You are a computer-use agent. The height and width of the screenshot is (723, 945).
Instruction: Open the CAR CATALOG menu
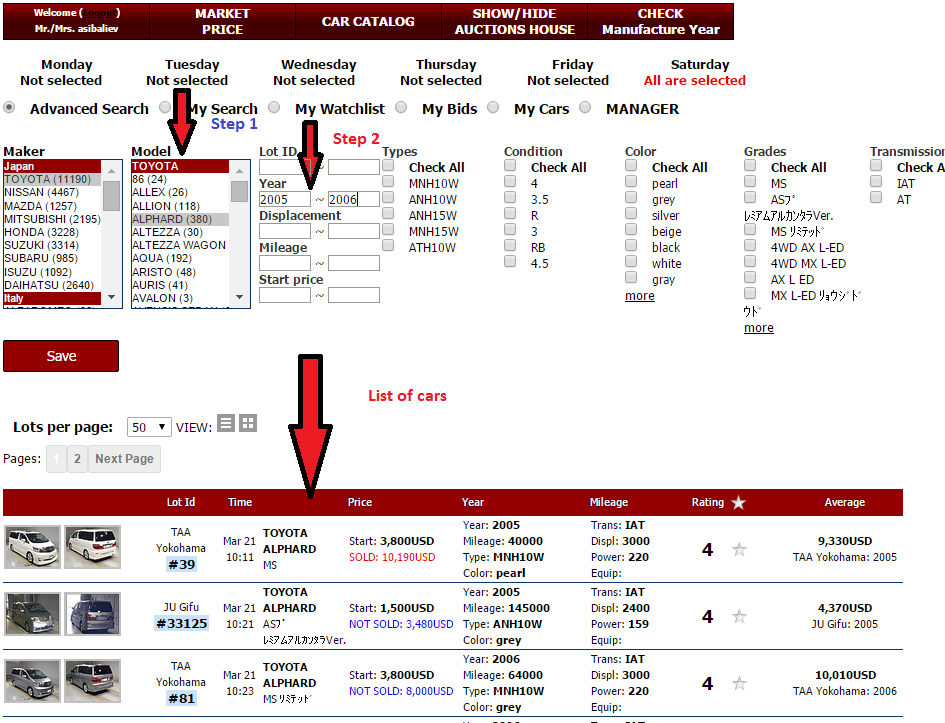pyautogui.click(x=368, y=21)
